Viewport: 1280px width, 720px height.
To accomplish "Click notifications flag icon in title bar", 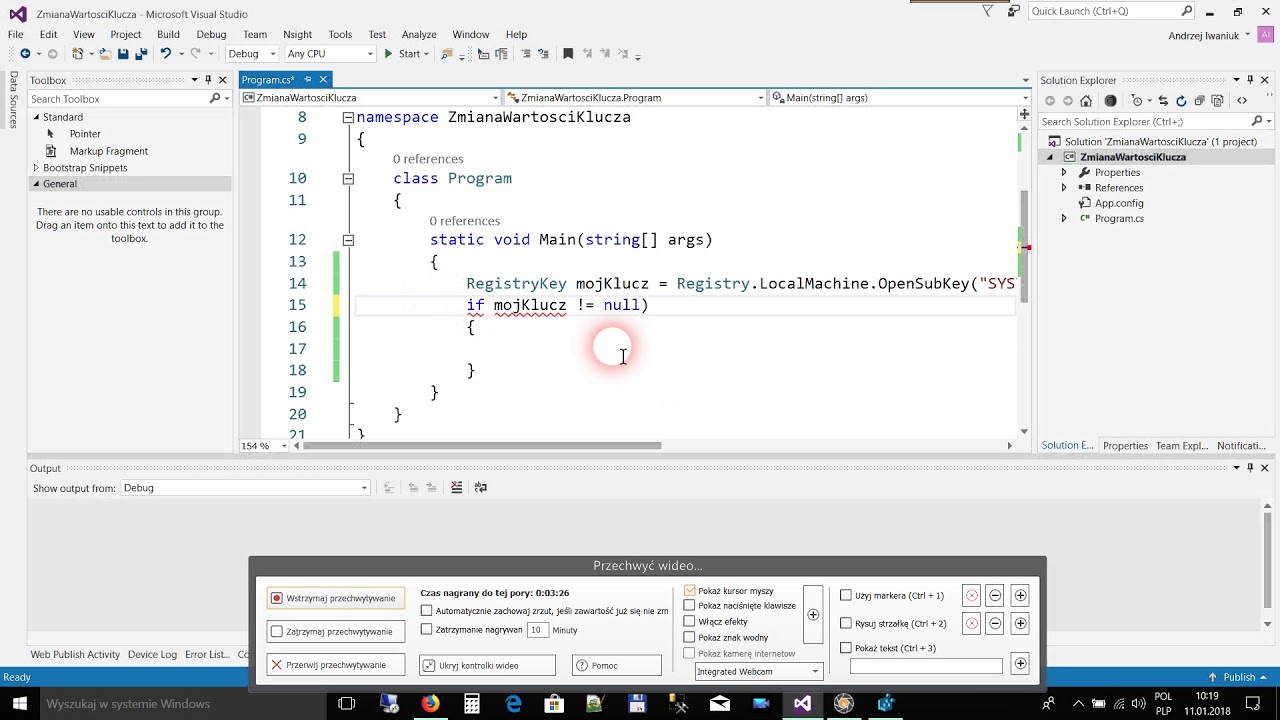I will coord(988,11).
